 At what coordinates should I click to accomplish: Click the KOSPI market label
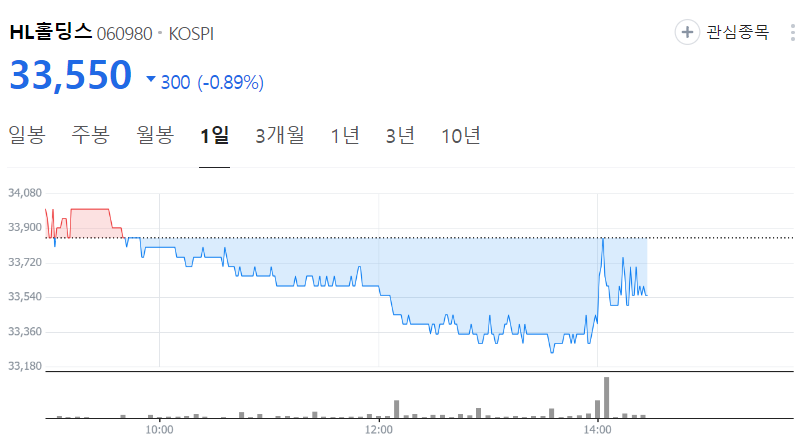(191, 34)
